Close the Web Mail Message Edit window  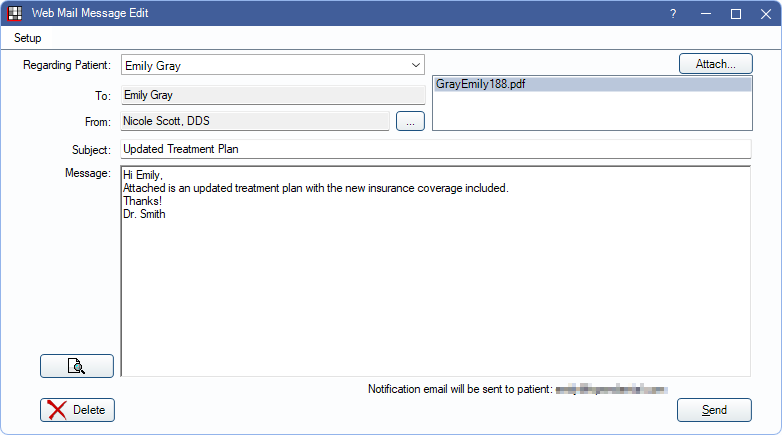(766, 14)
